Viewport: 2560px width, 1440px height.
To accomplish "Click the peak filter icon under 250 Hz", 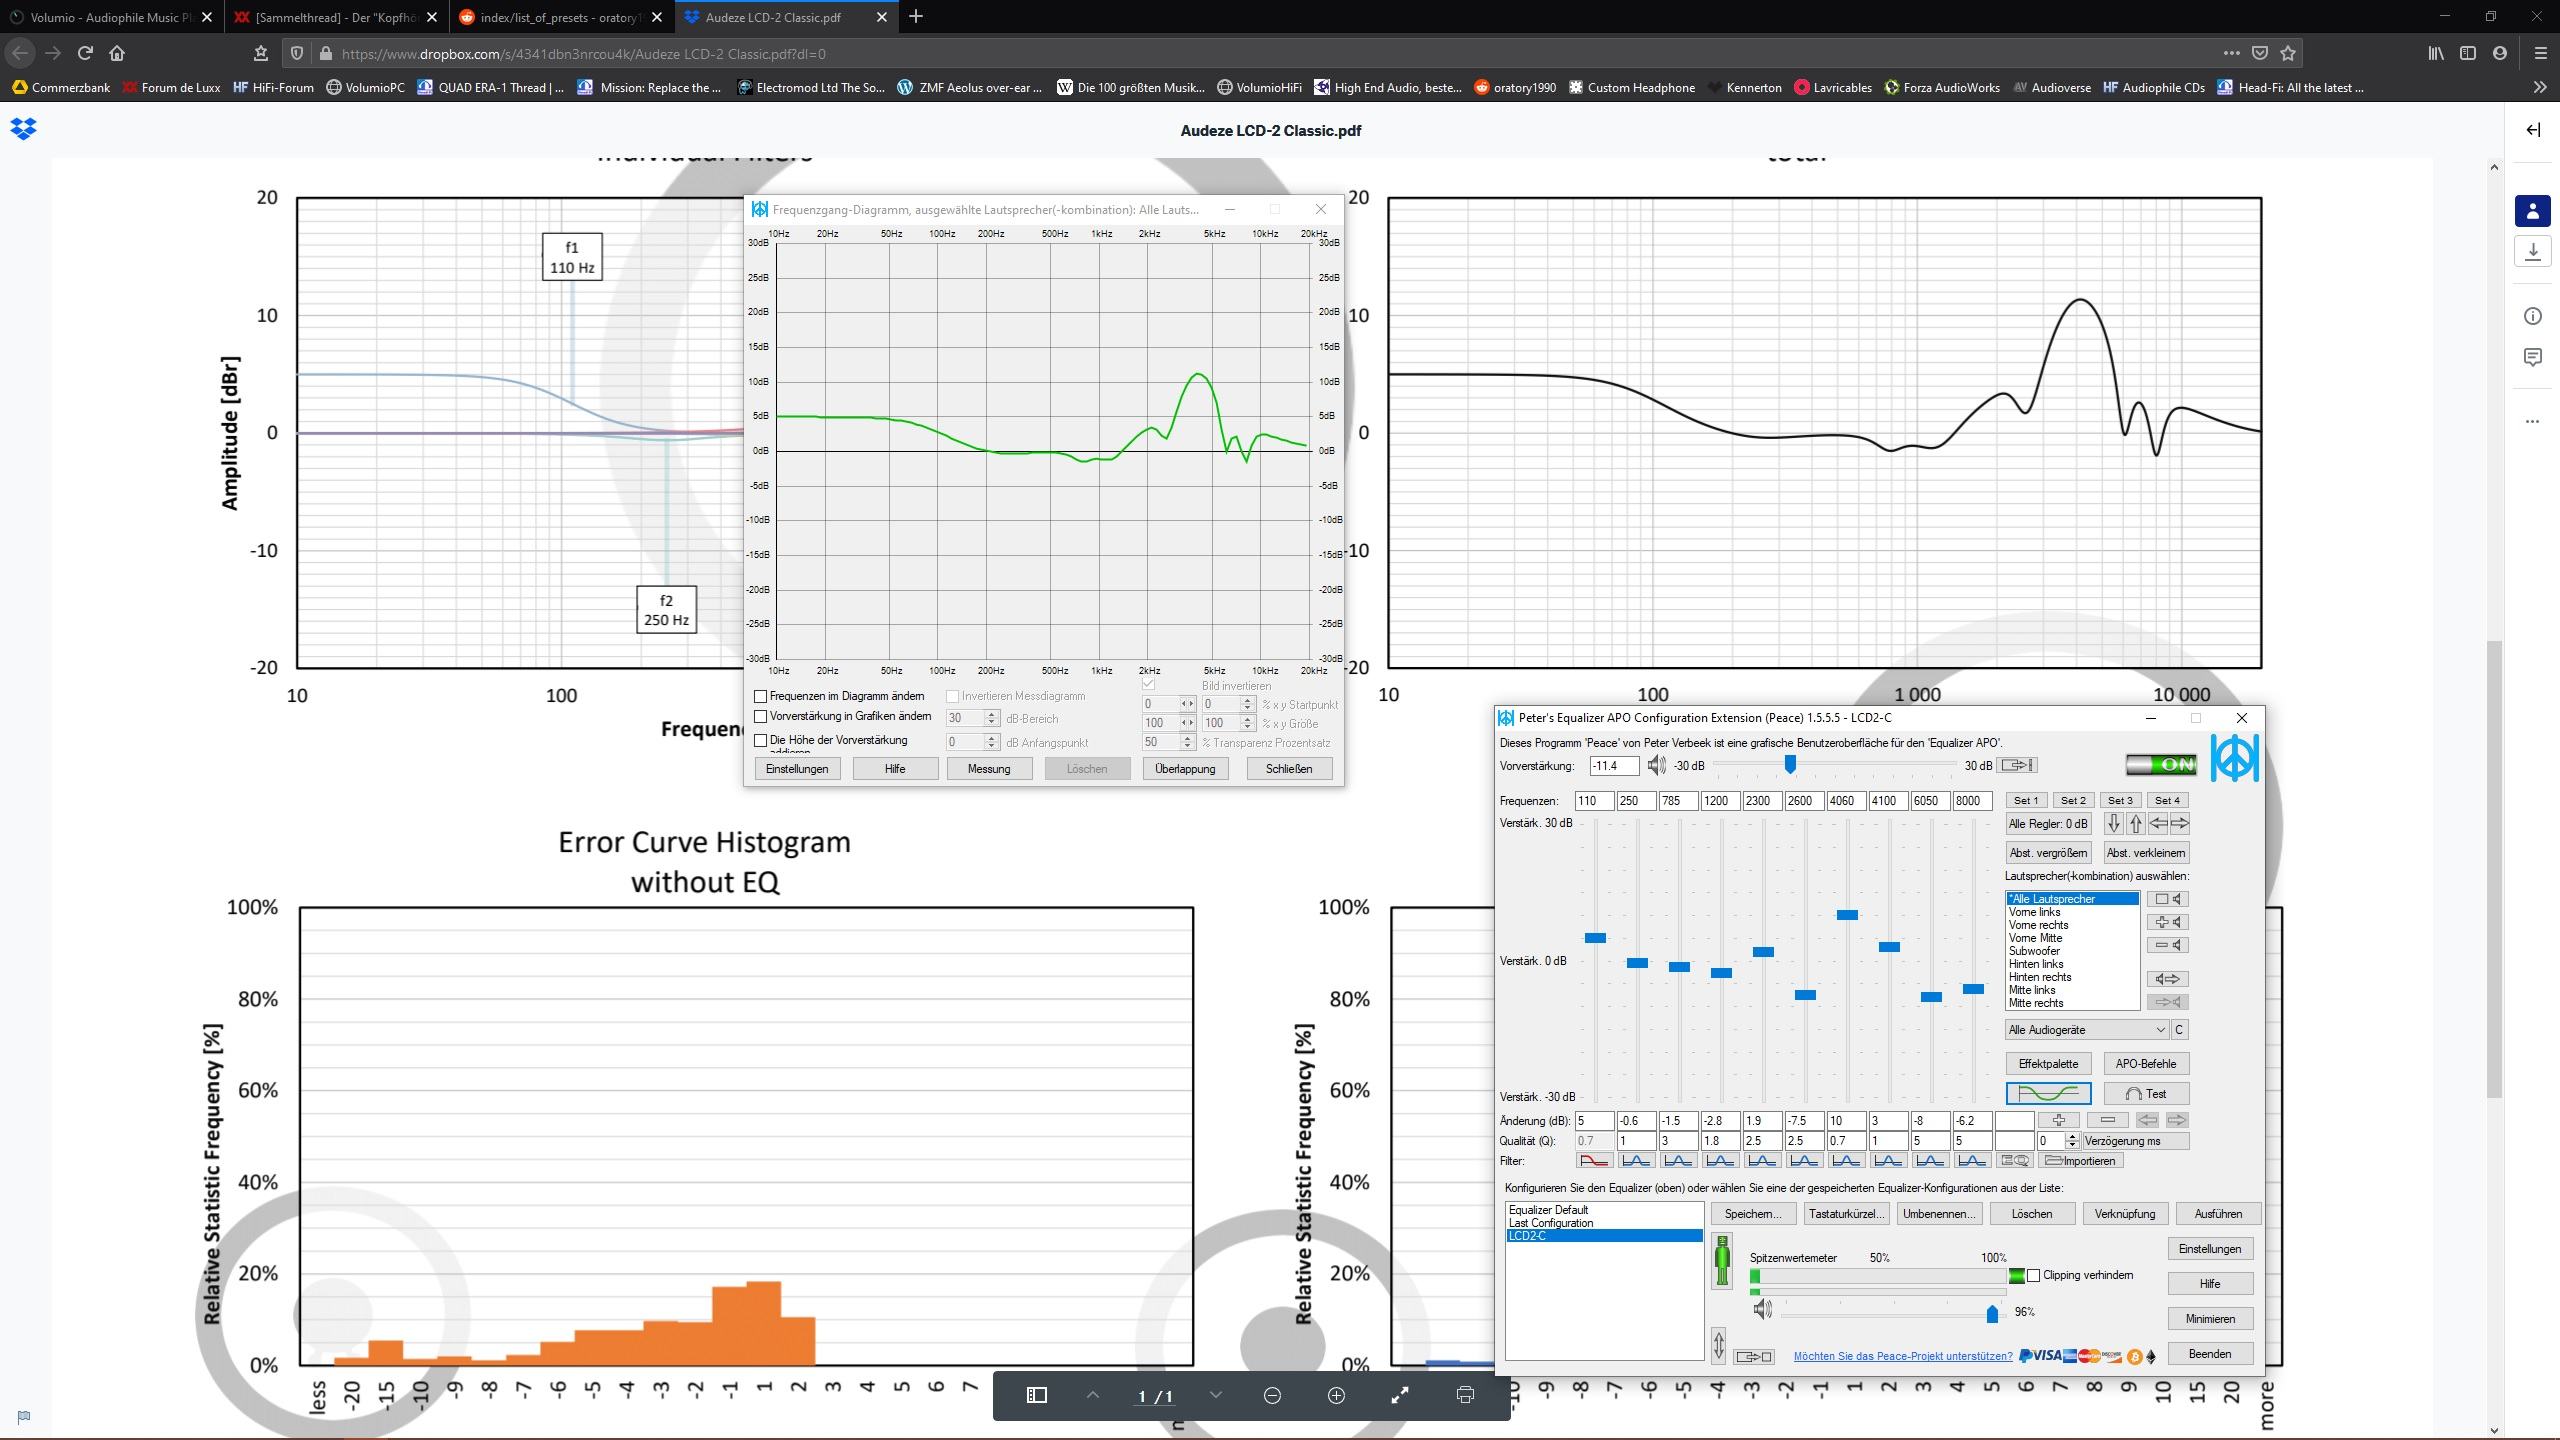I will tap(1636, 1161).
